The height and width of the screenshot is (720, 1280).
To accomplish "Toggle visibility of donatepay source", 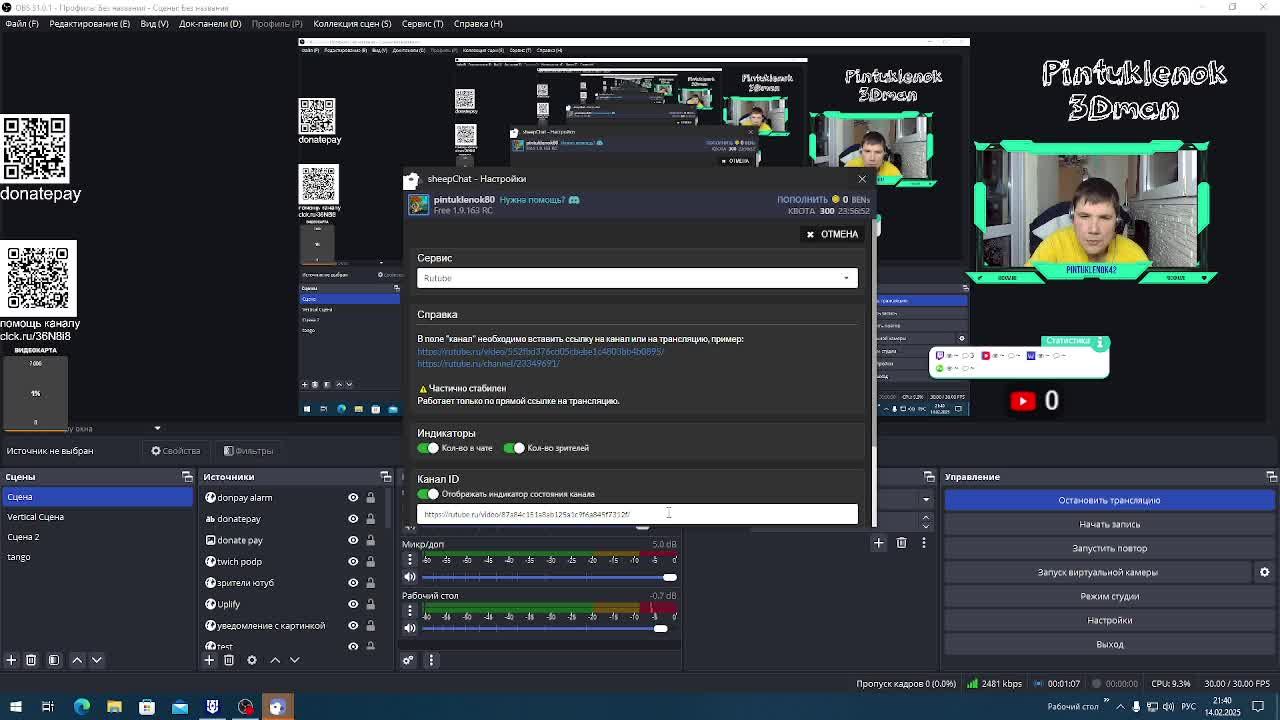I will (x=353, y=519).
